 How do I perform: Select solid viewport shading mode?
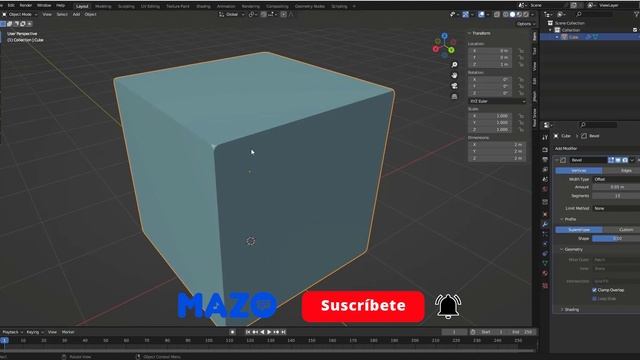click(513, 14)
